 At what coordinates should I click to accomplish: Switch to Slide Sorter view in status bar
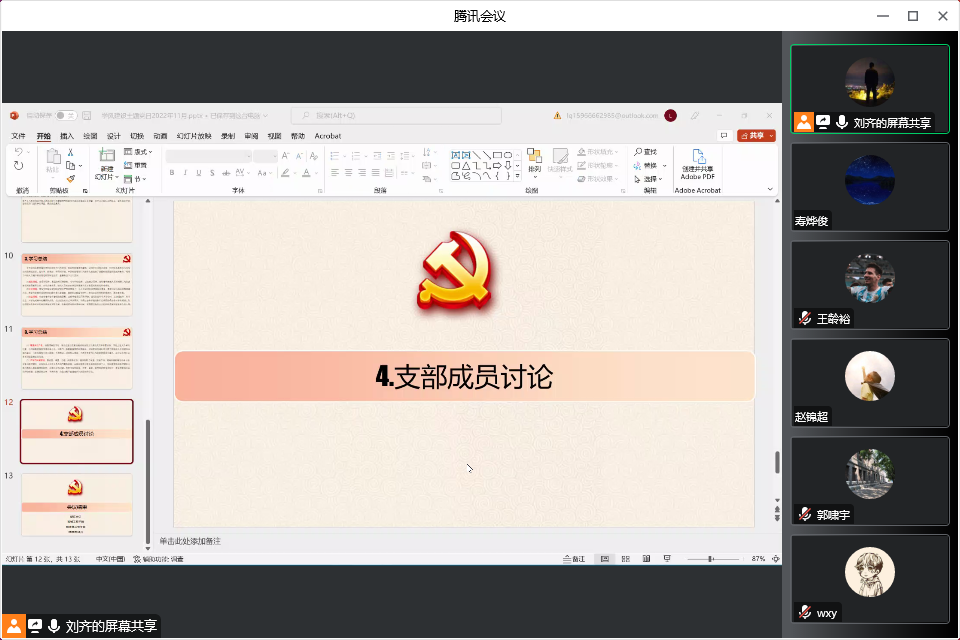pos(625,558)
